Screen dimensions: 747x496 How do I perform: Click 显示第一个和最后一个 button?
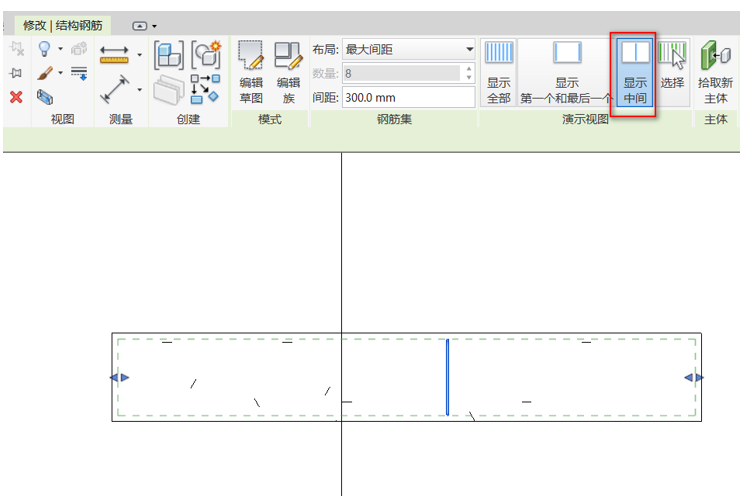[566, 72]
